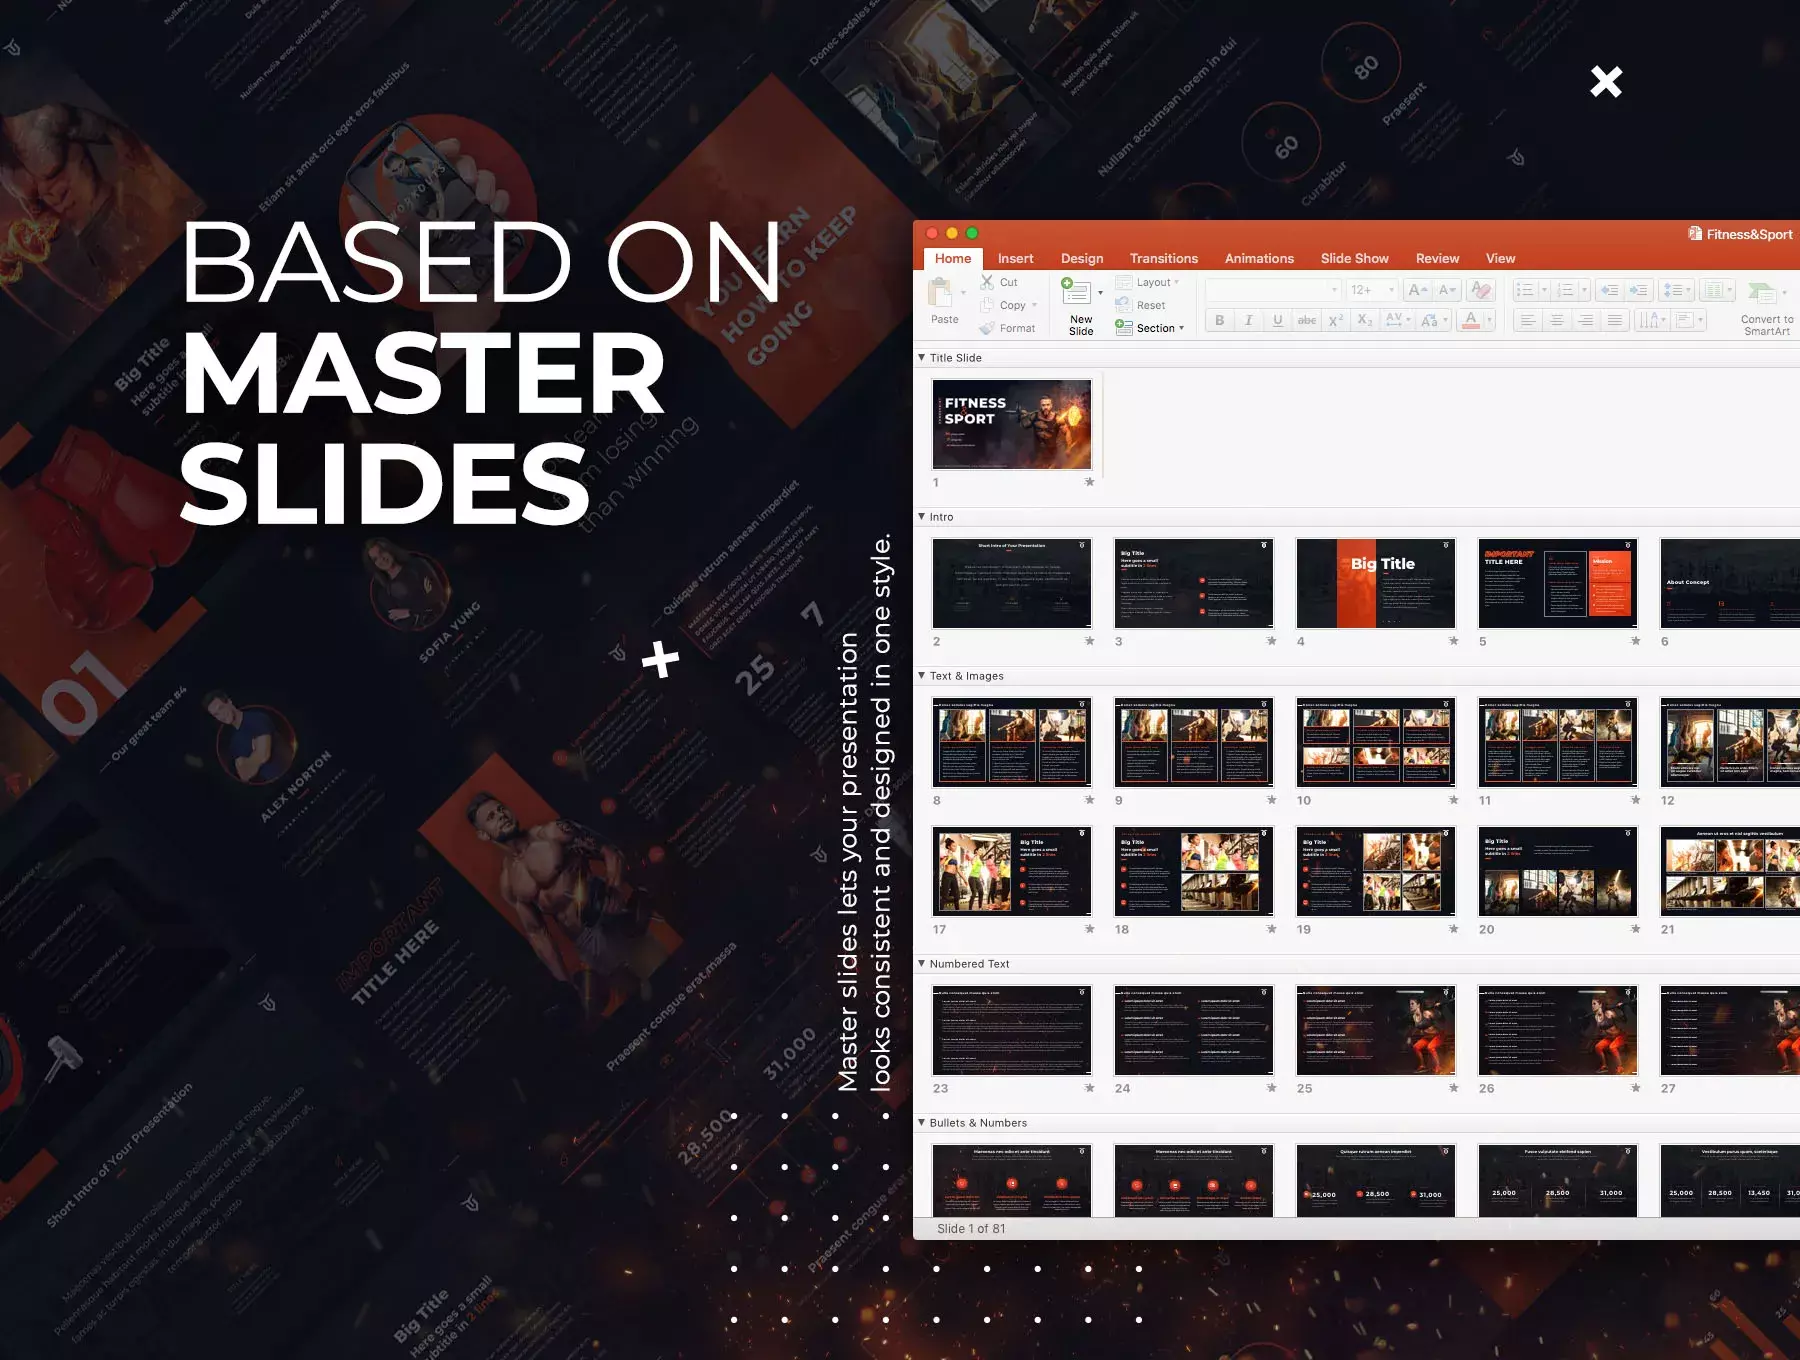Align text left
Viewport: 1800px width, 1360px height.
[x=1527, y=320]
